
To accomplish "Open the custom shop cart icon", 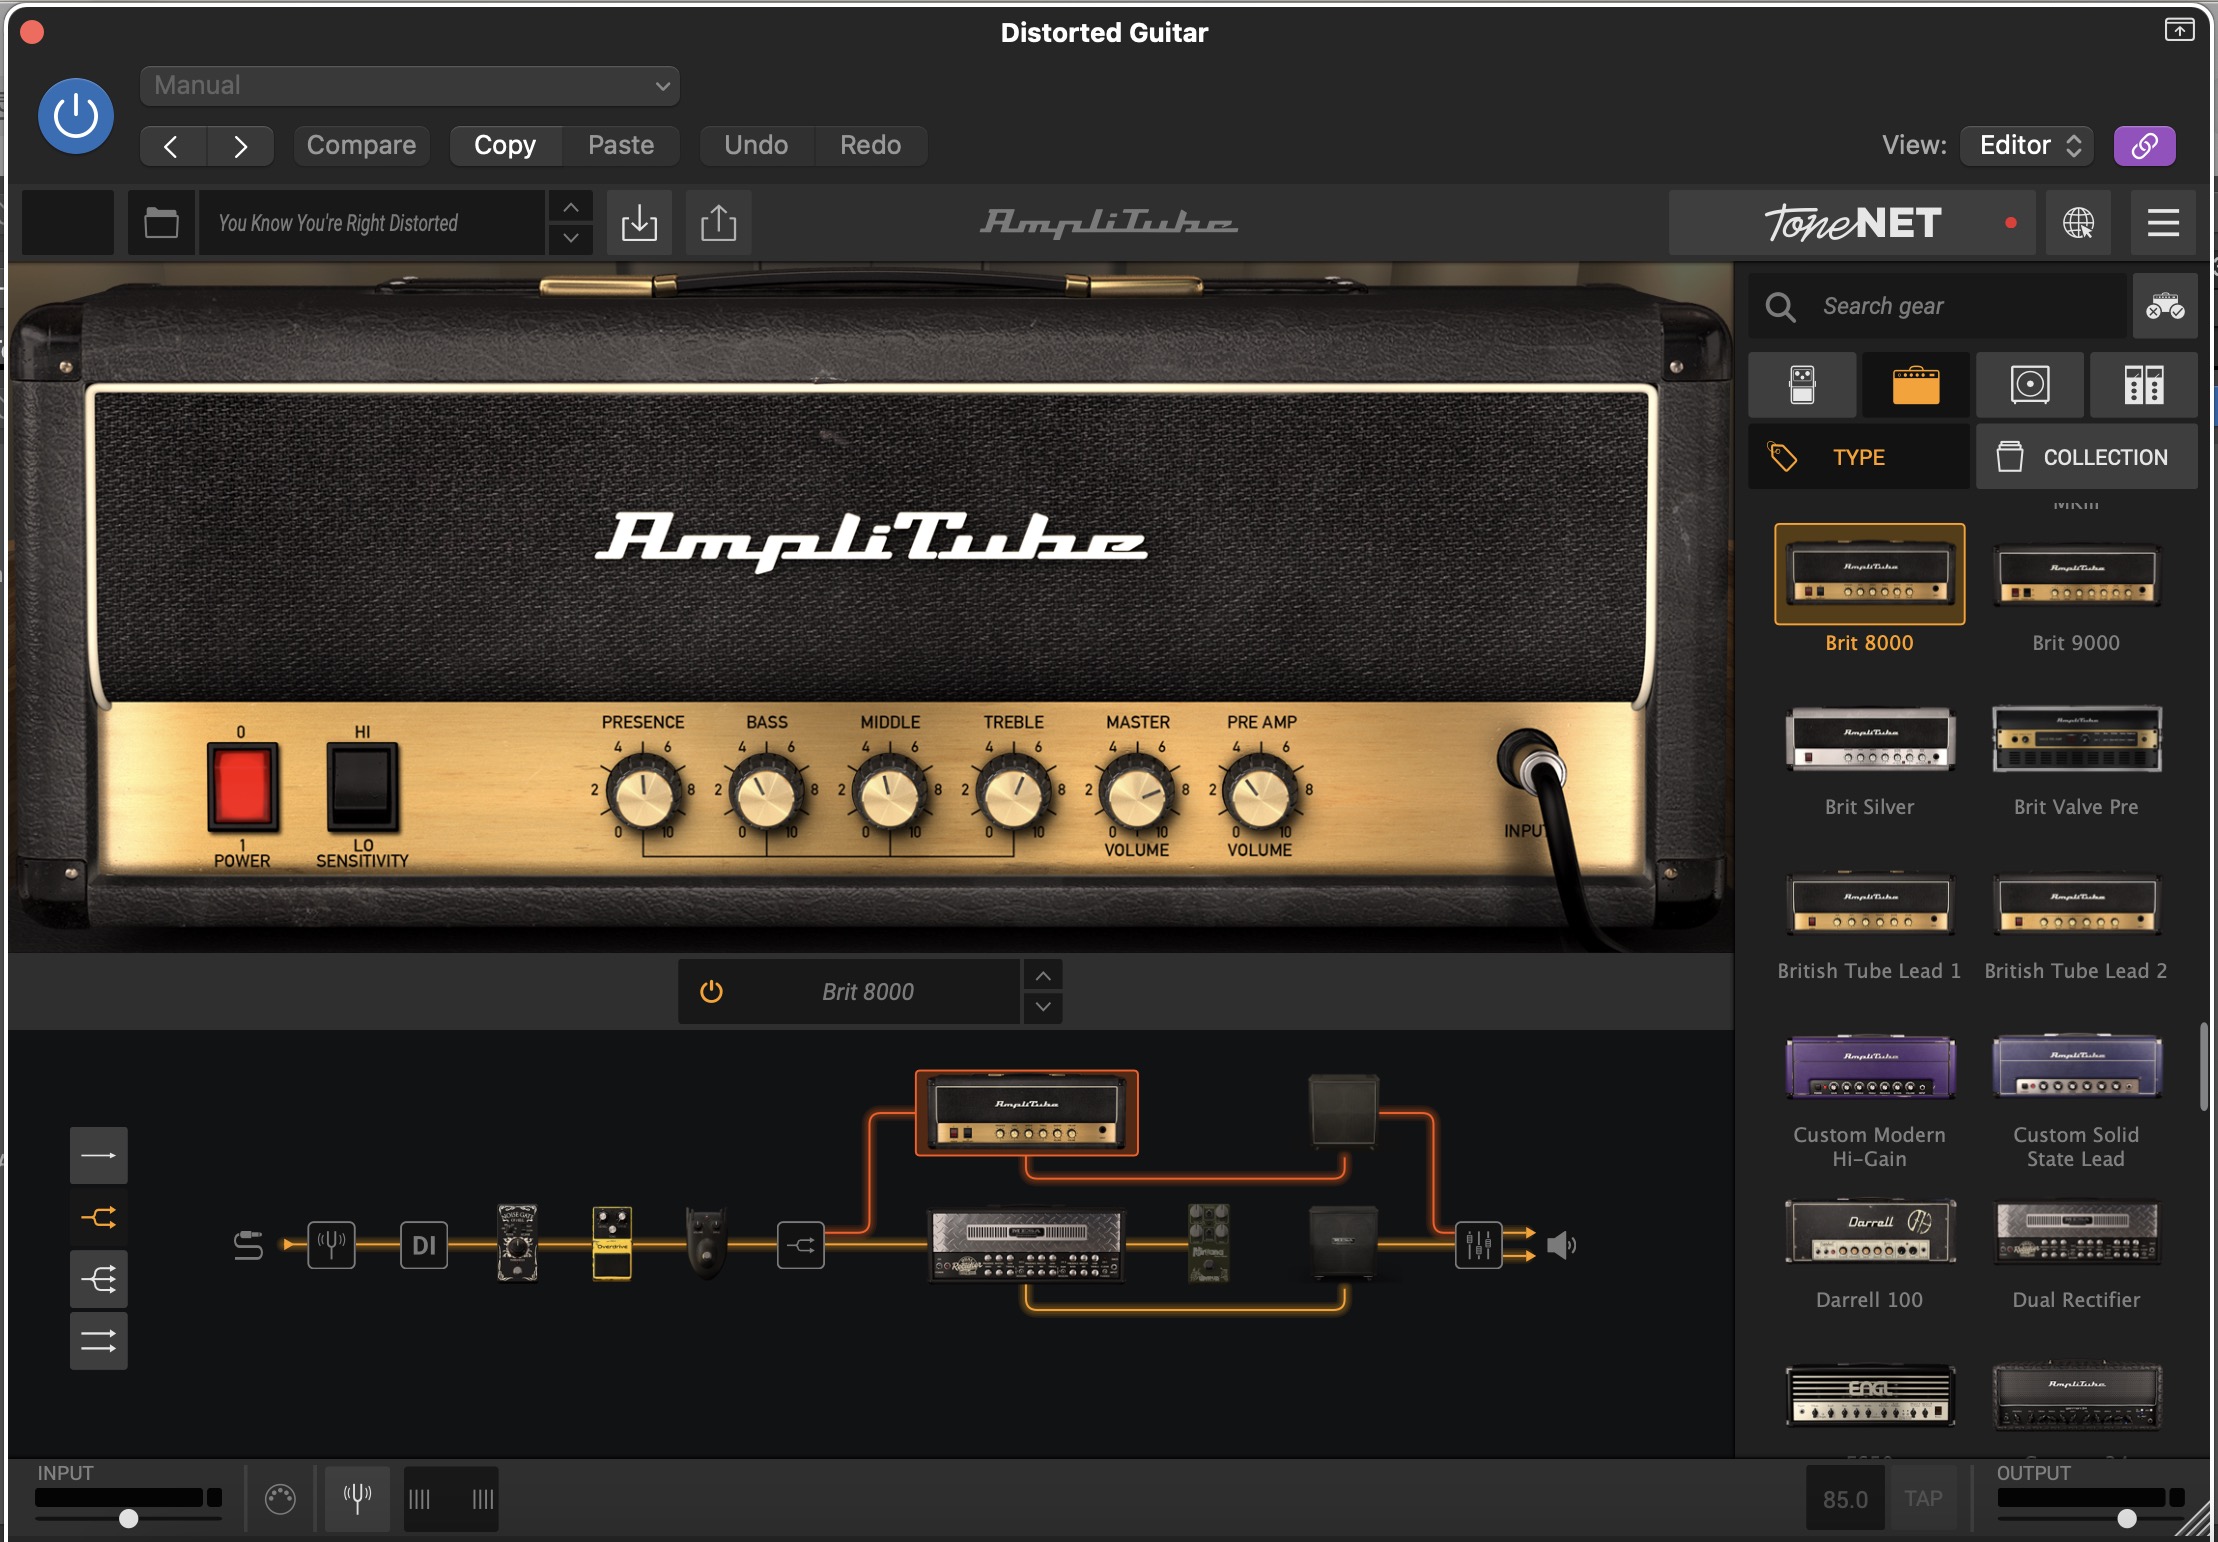I will (2165, 306).
